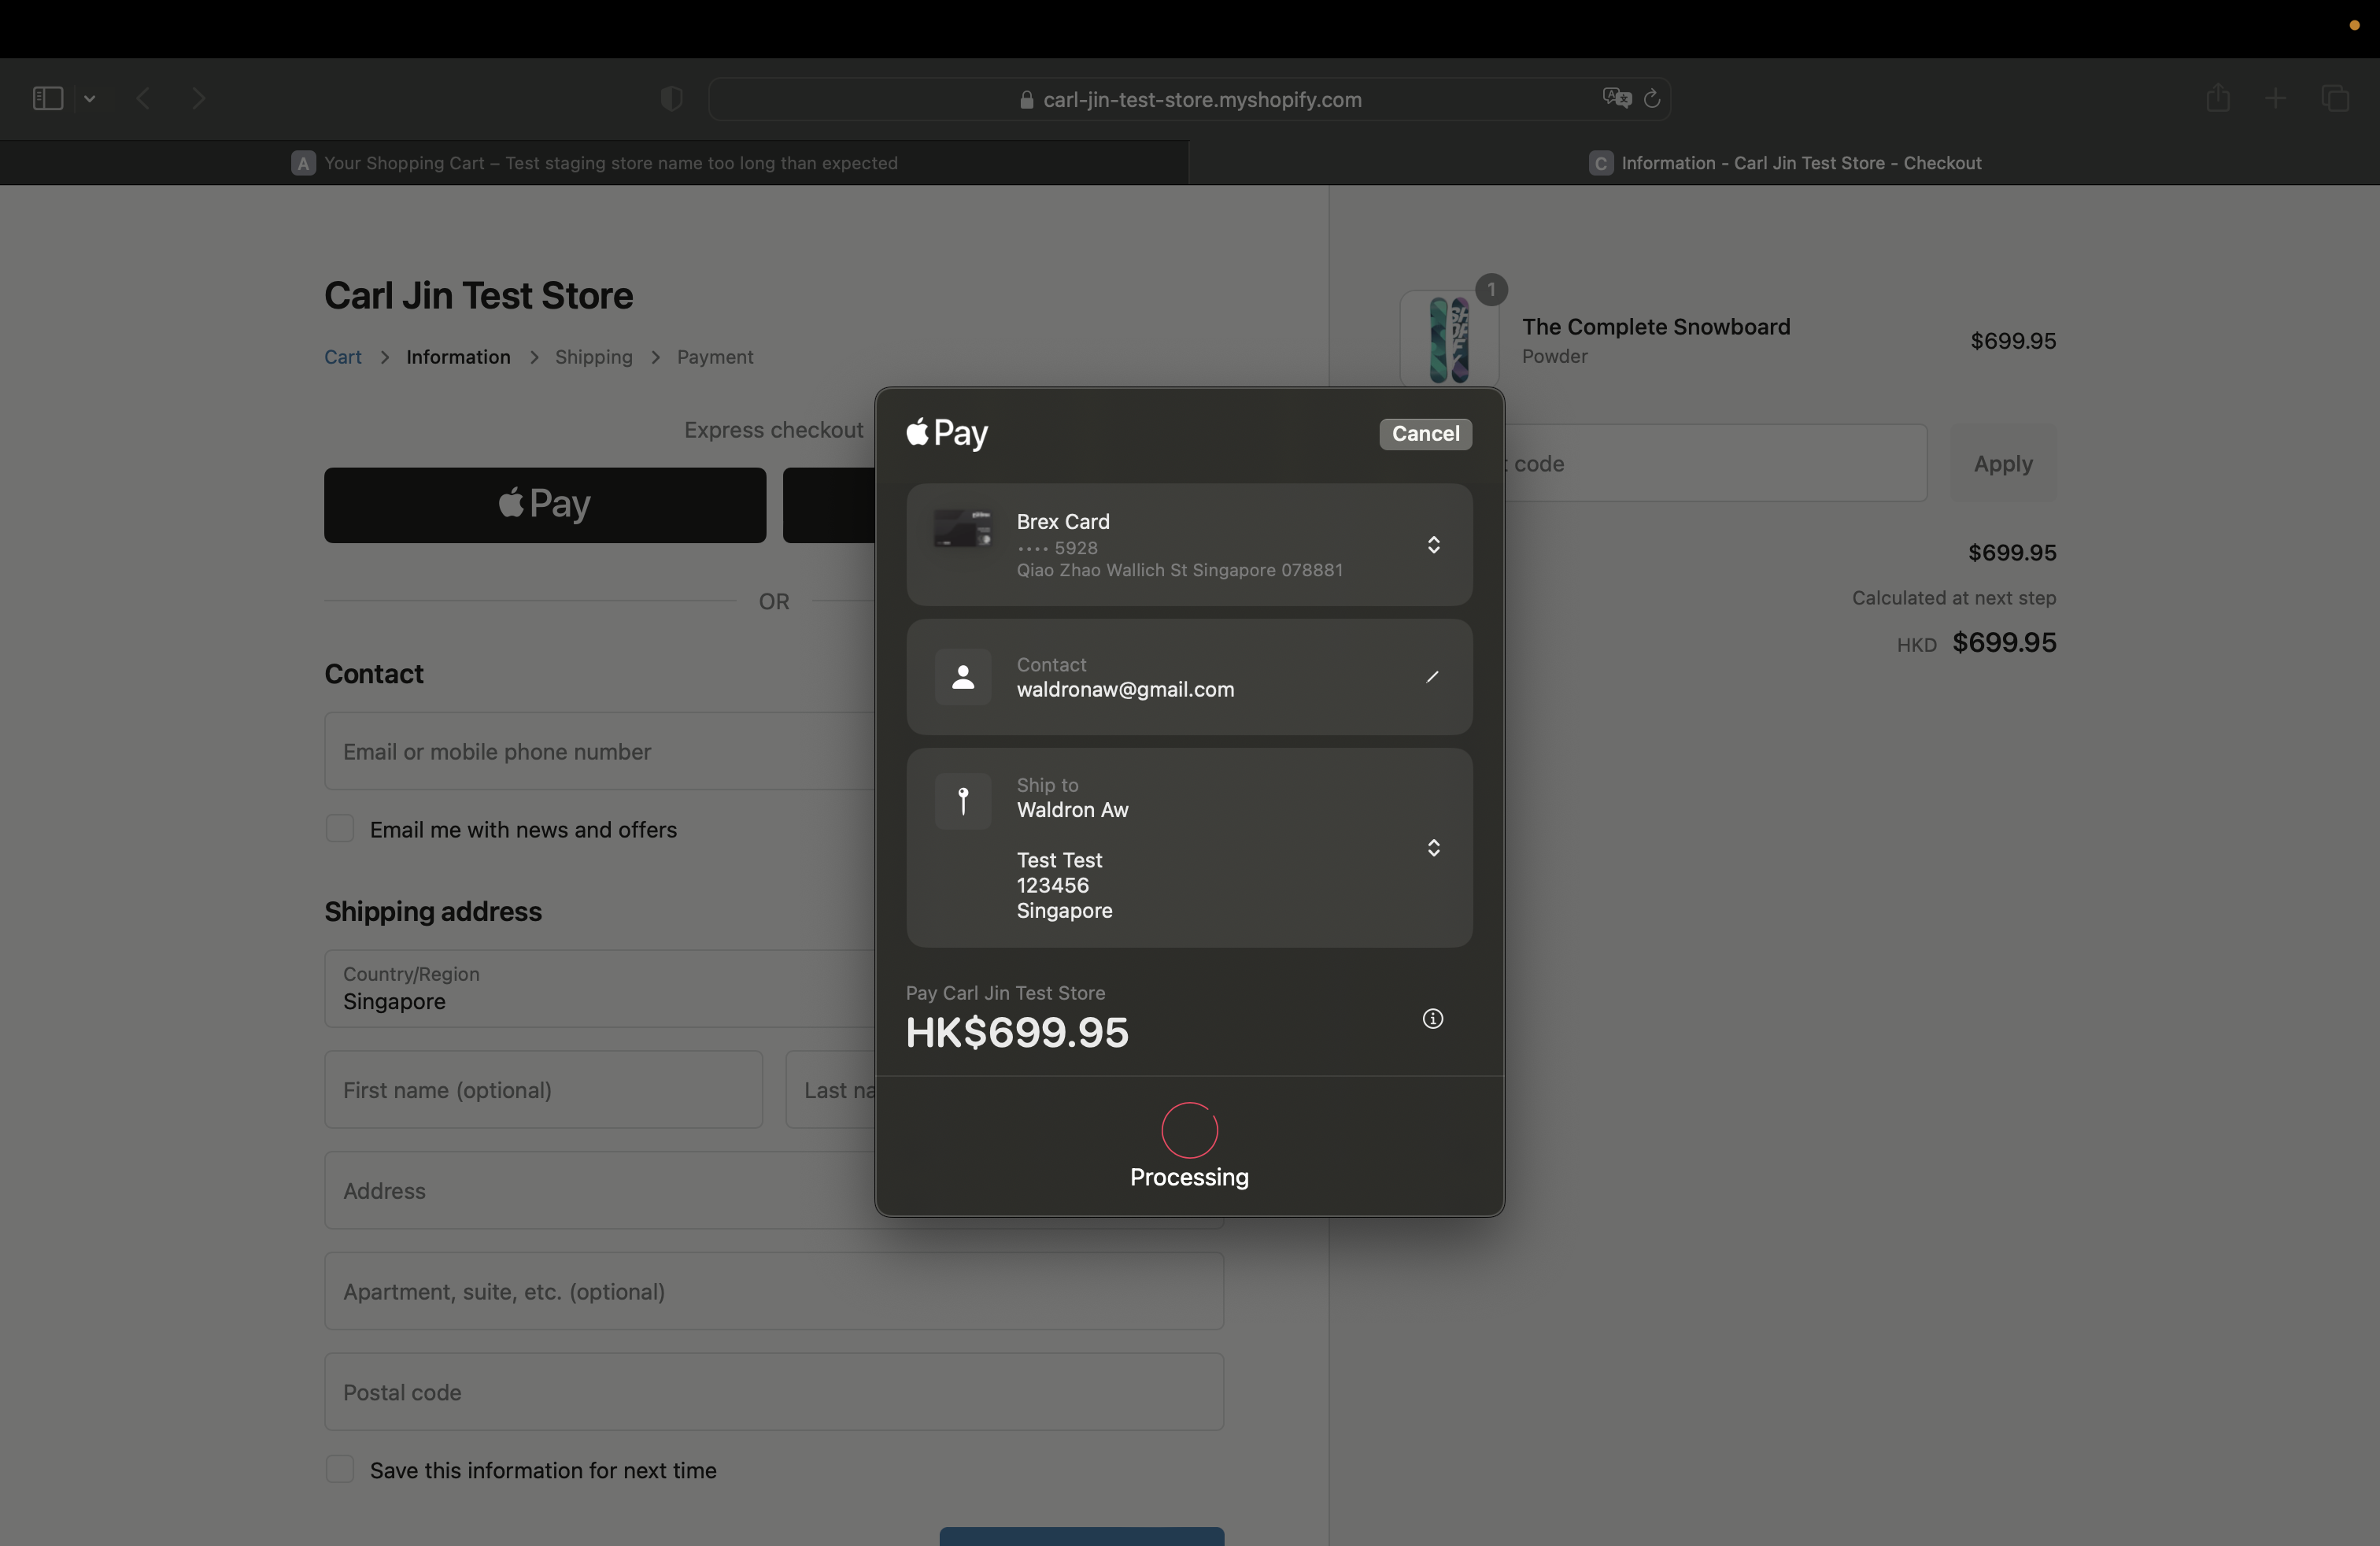The image size is (2380, 1546).
Task: Expand the Brex Card payment method chevron
Action: coord(1433,544)
